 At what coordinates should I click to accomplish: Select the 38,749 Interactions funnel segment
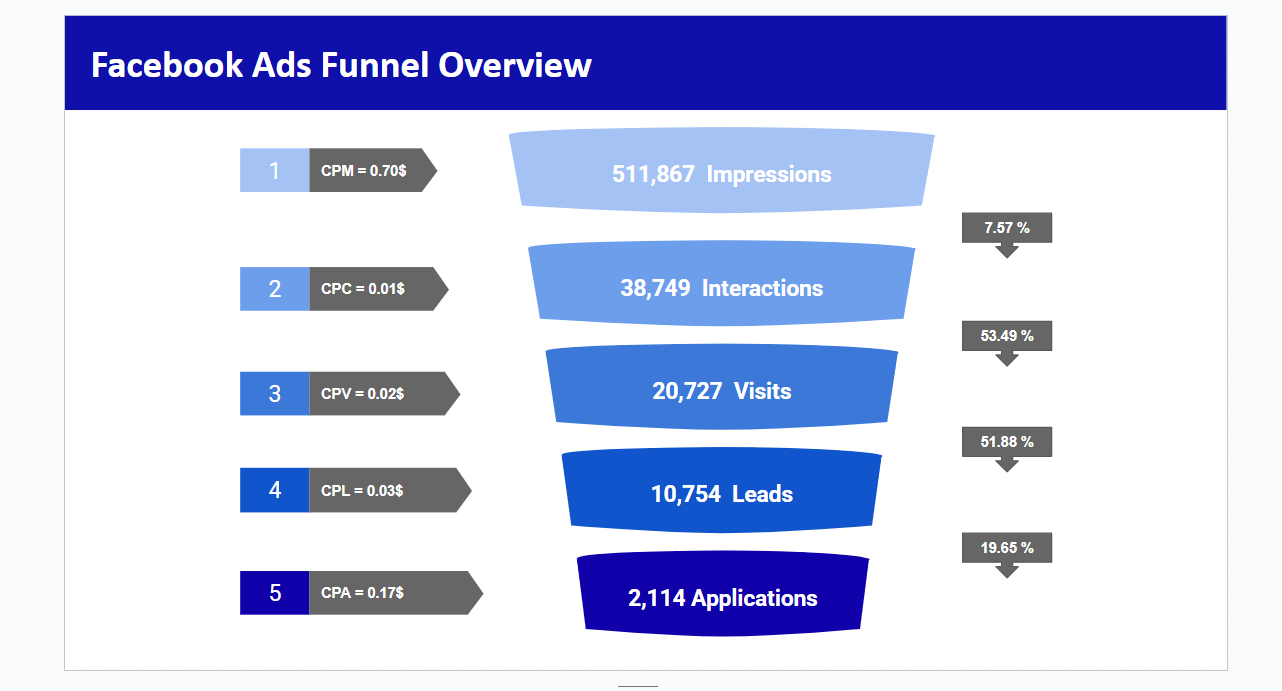coord(722,285)
